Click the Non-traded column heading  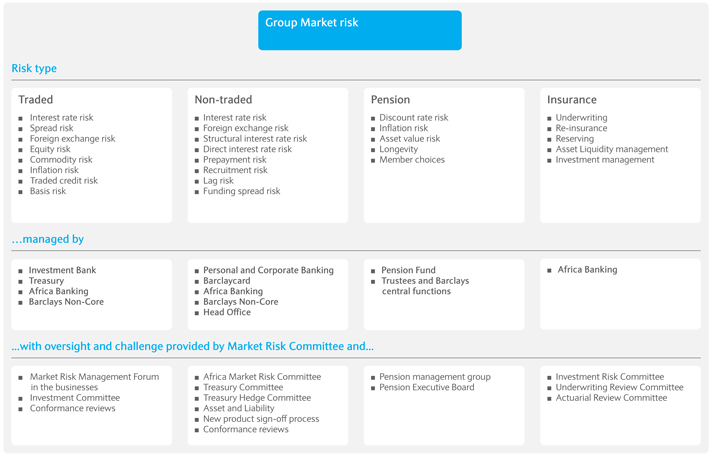click(223, 100)
